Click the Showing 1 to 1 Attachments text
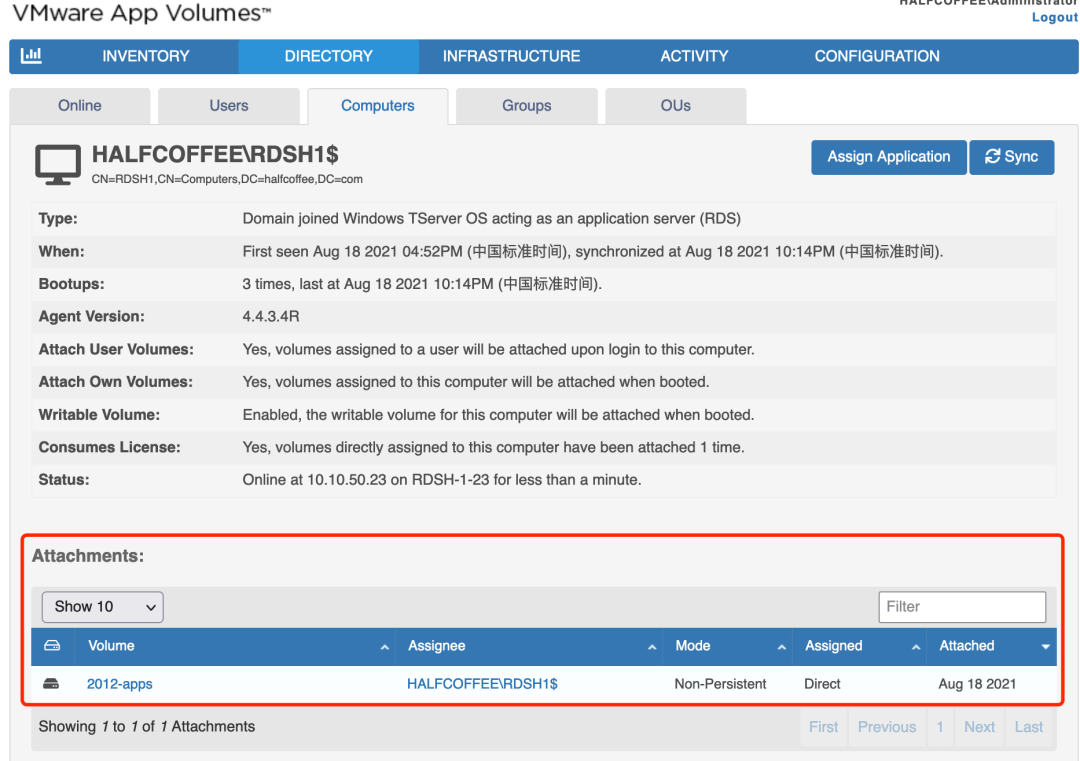Viewport: 1080px width, 761px height. [147, 727]
